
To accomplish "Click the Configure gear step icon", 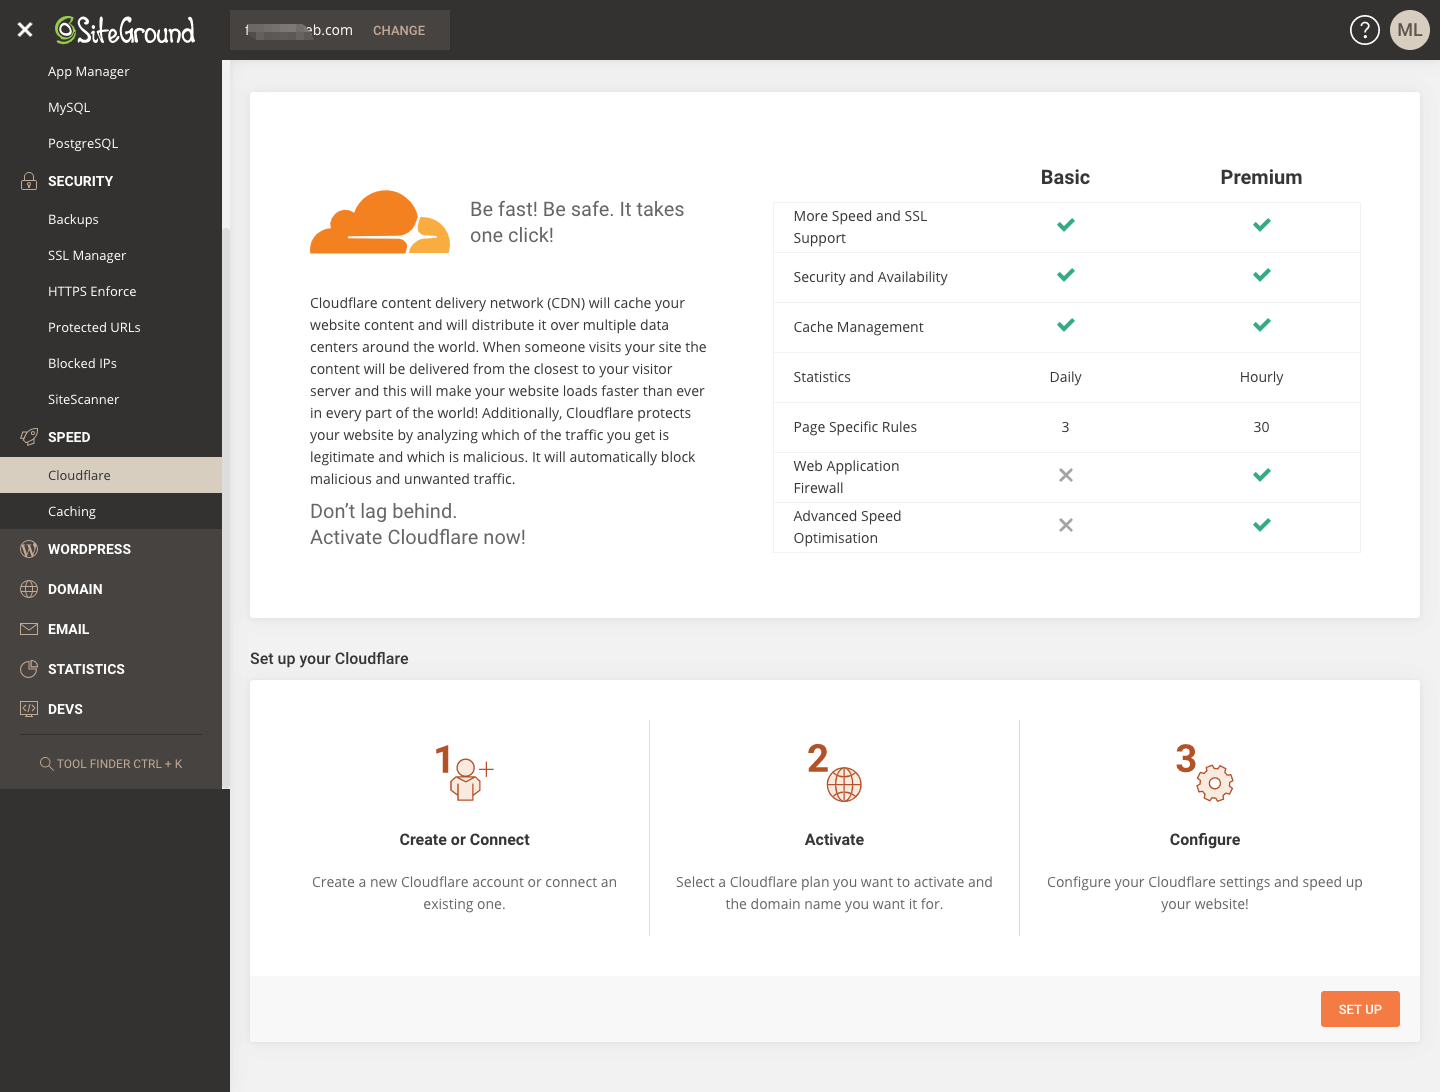I will (1205, 772).
